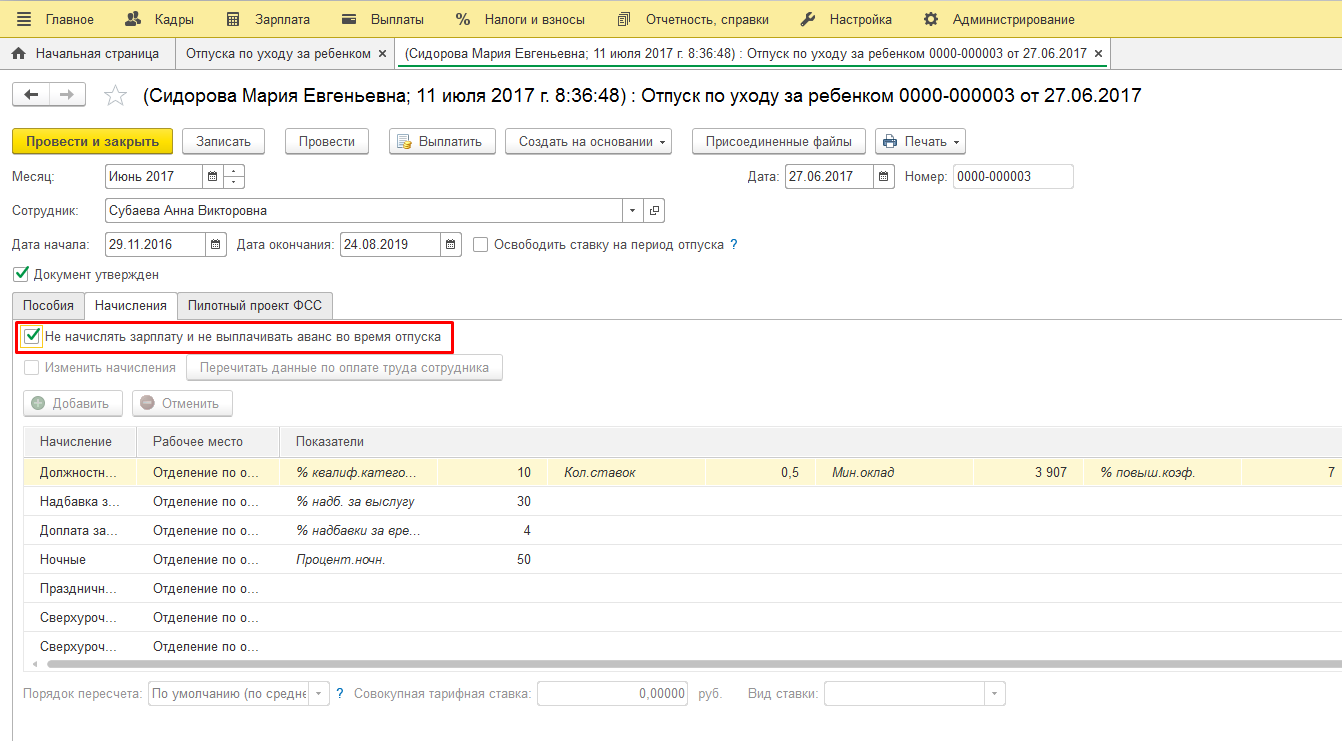Screen dimensions: 1342x741
Task: Expand Создать на основании dropdown
Action: click(x=587, y=142)
